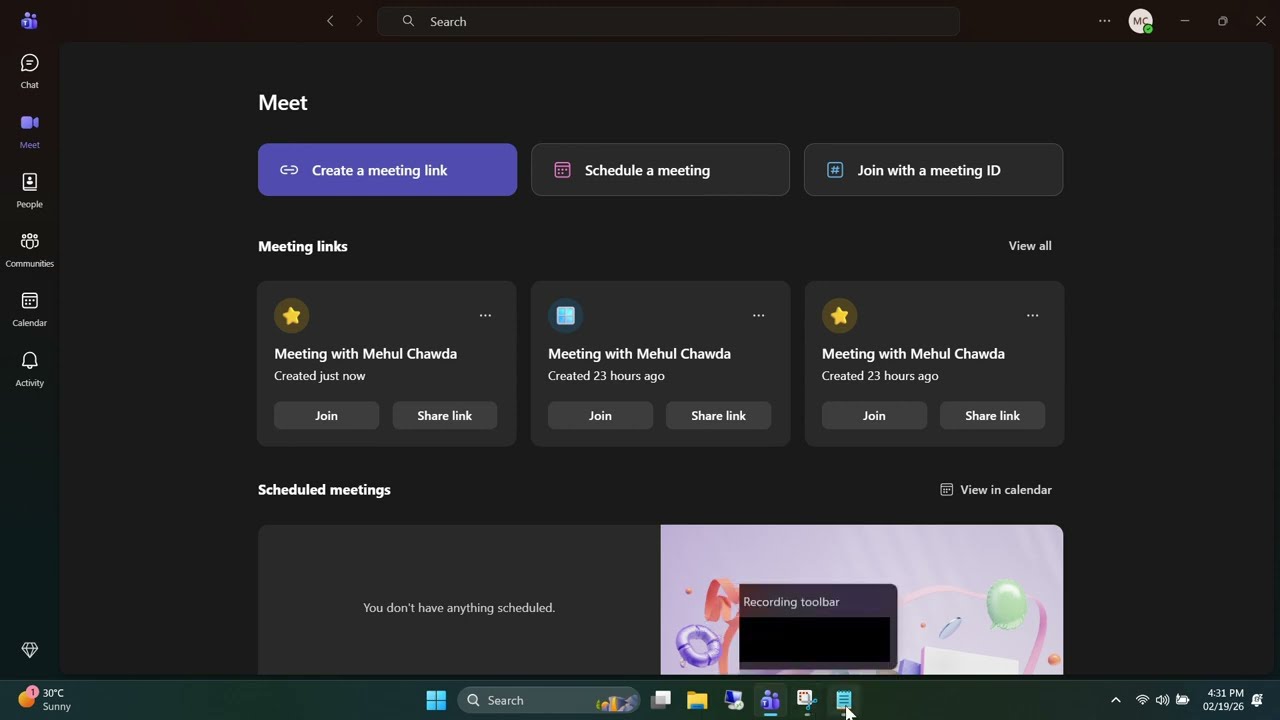This screenshot has width=1280, height=720.
Task: Share link of blue-icon meeting card
Action: (x=718, y=416)
